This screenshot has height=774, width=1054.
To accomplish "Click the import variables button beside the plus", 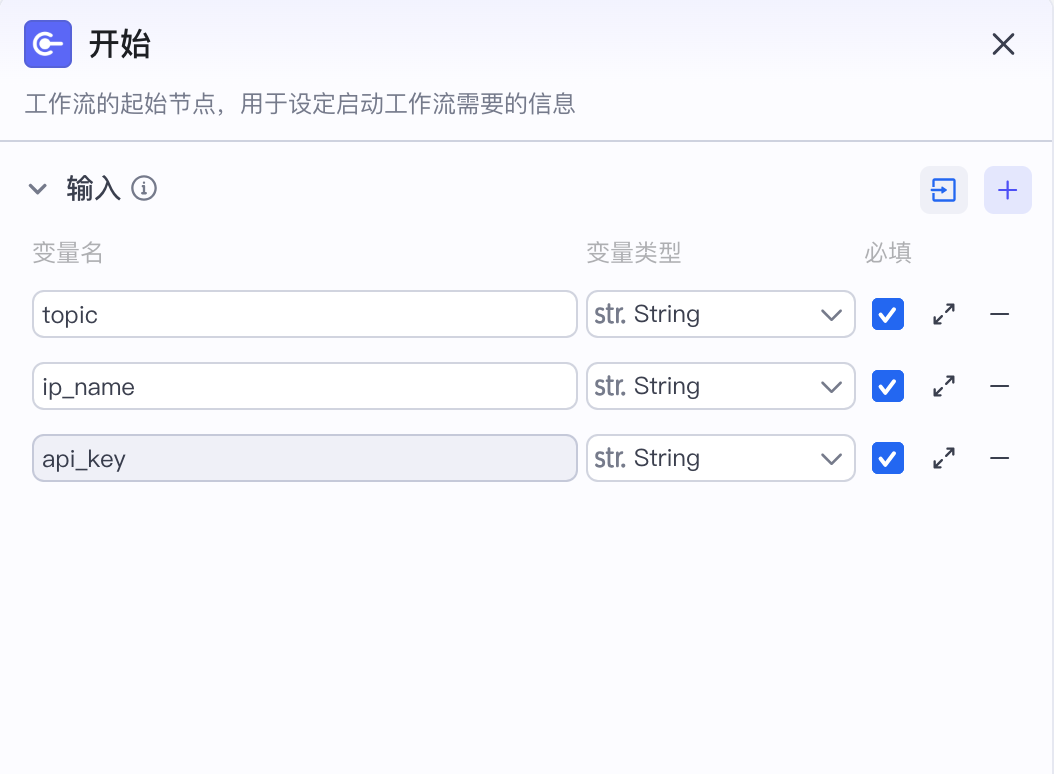I will pos(943,190).
